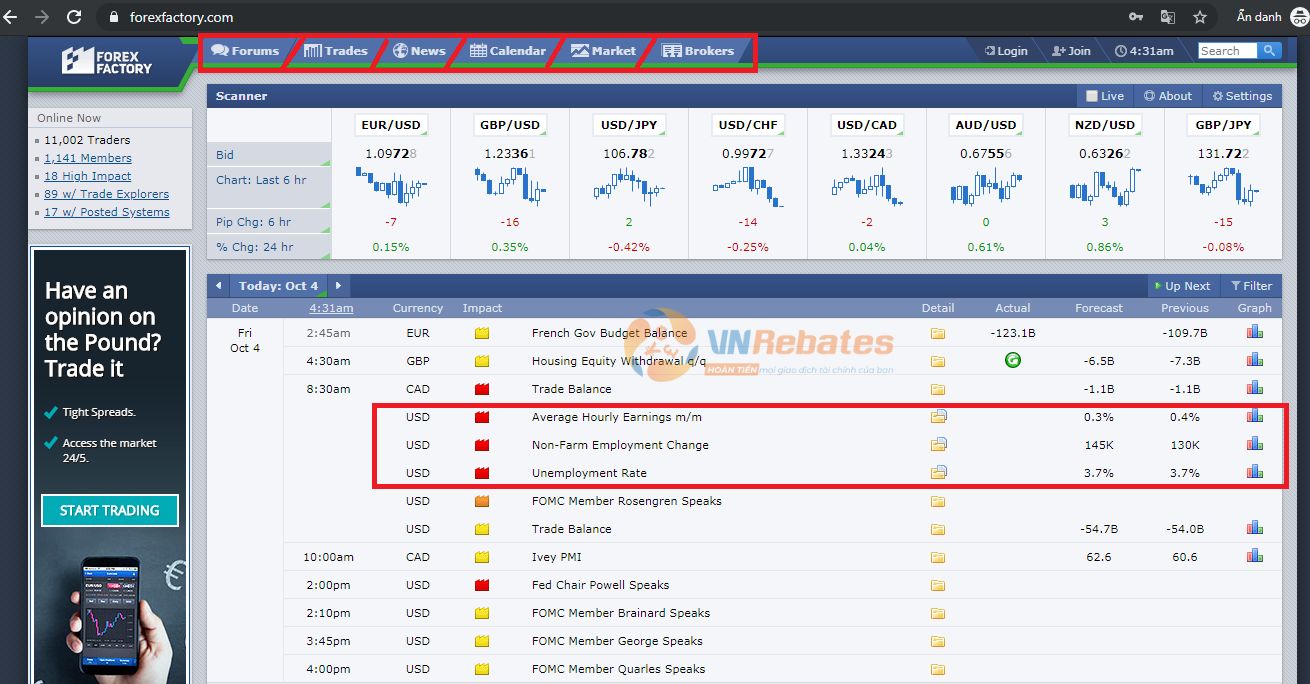Open the Trades tab

pos(336,51)
